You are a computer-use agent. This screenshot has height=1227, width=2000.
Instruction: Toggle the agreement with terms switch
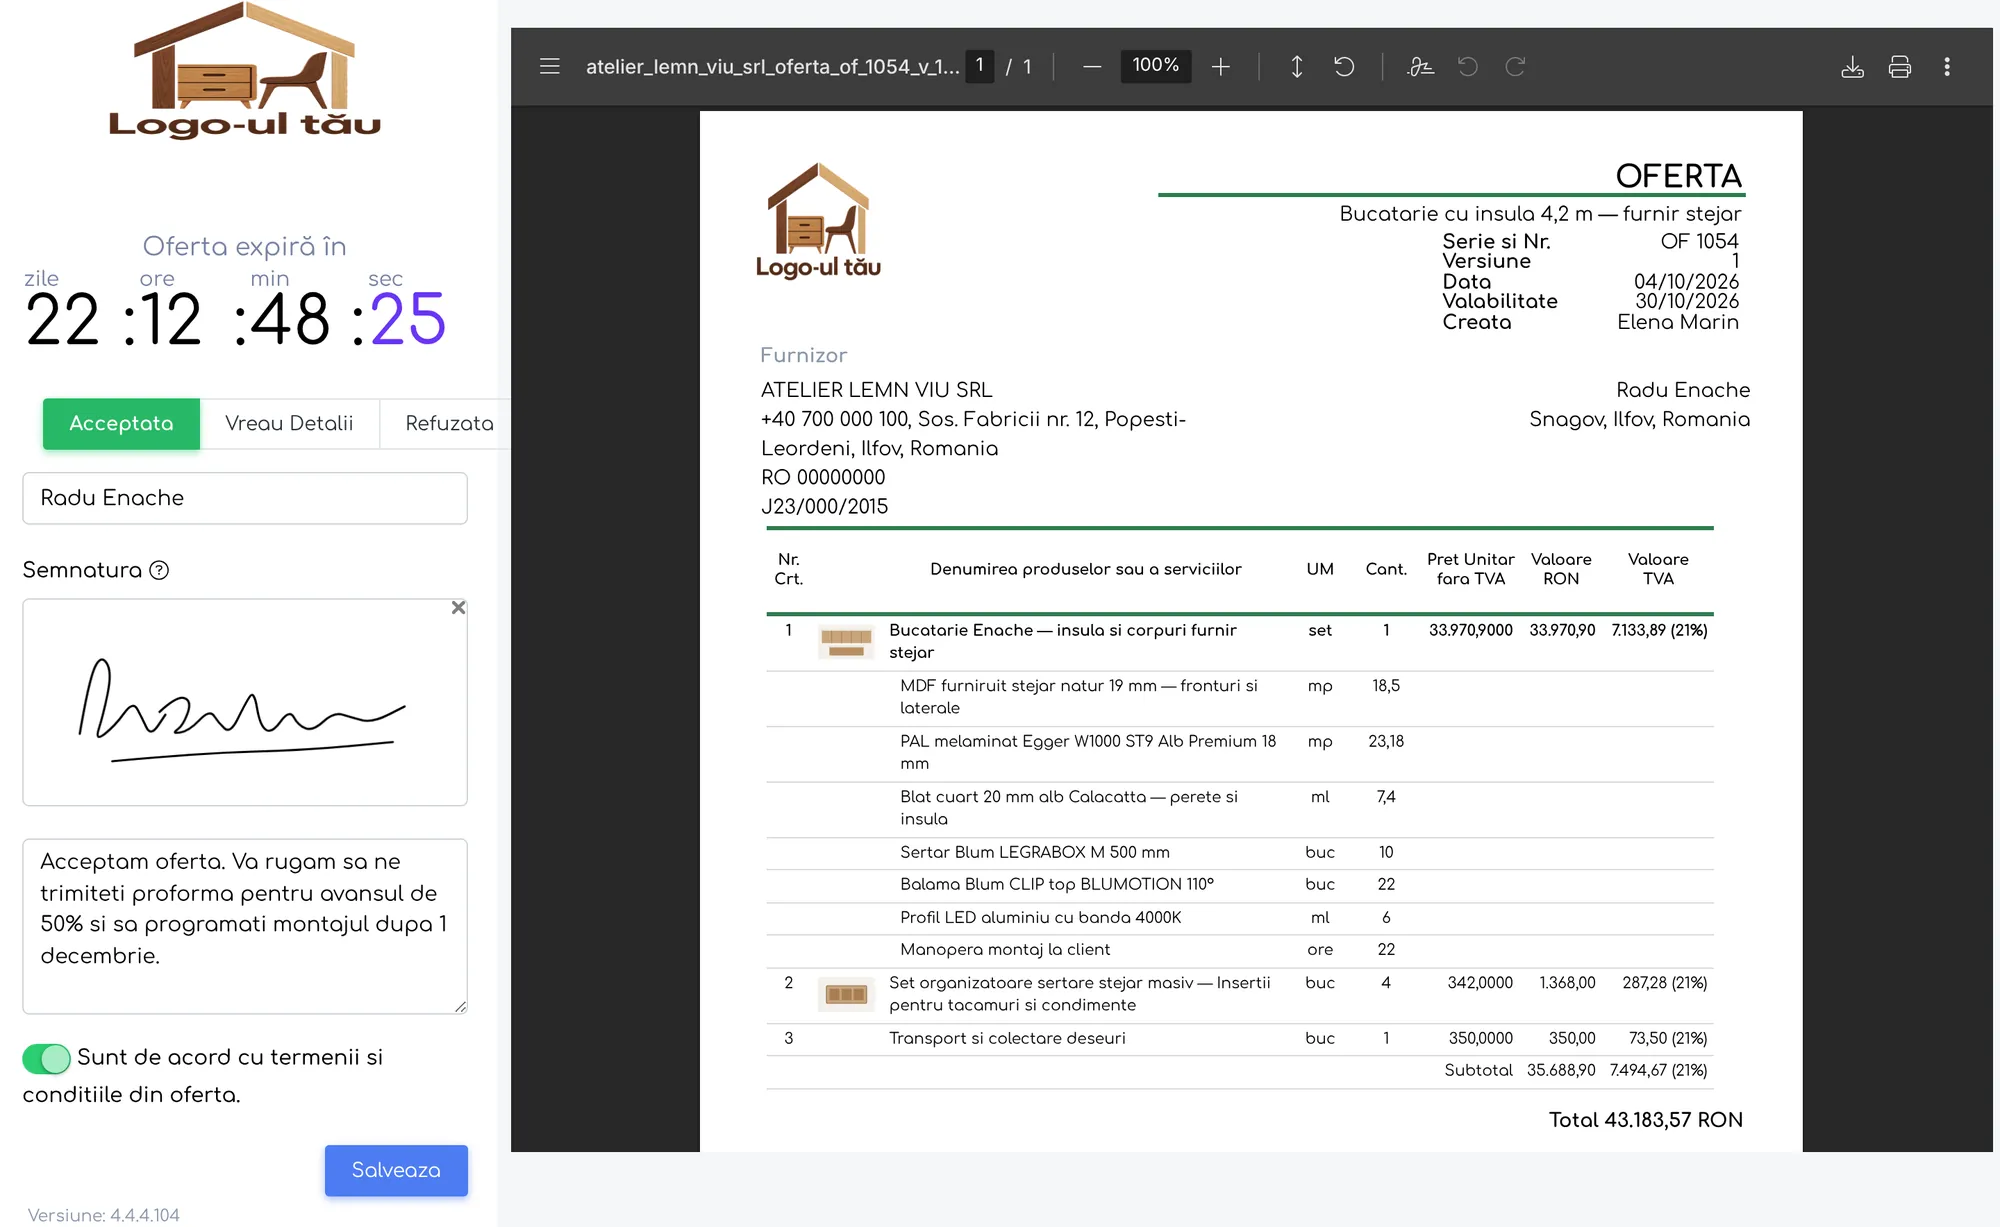coord(46,1058)
